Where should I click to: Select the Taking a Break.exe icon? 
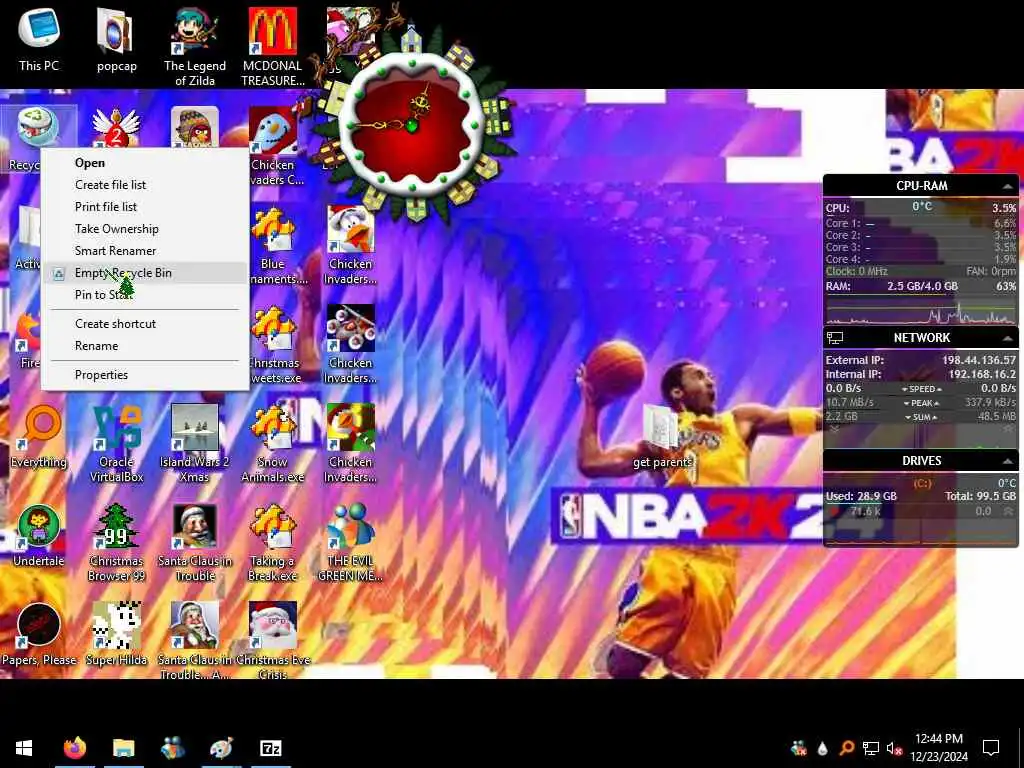click(x=272, y=543)
